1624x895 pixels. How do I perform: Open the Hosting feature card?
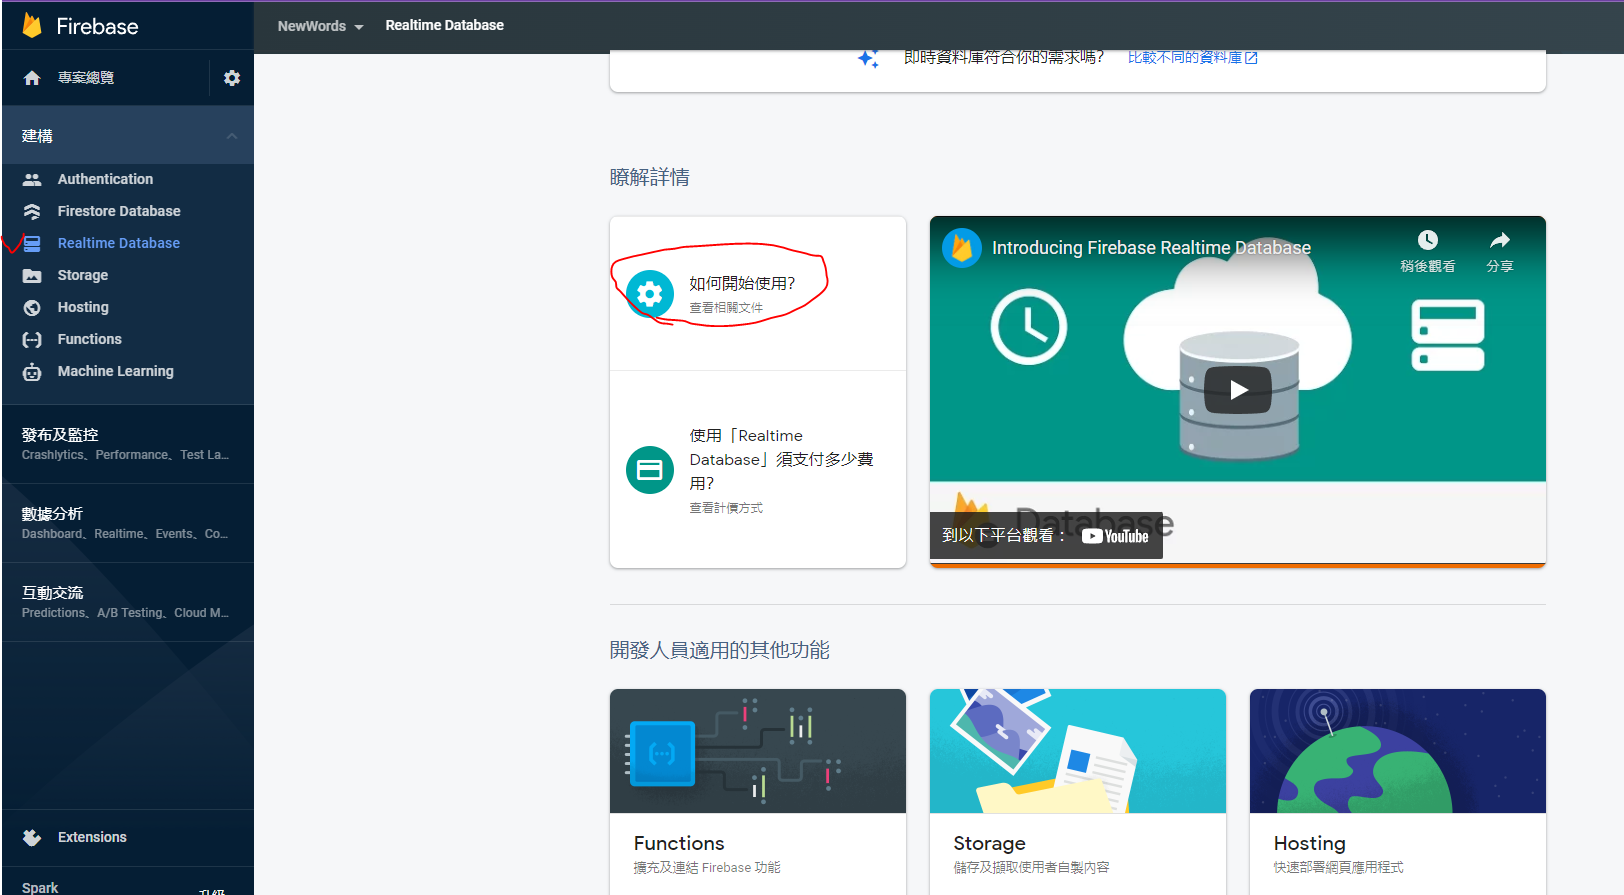(x=1398, y=791)
